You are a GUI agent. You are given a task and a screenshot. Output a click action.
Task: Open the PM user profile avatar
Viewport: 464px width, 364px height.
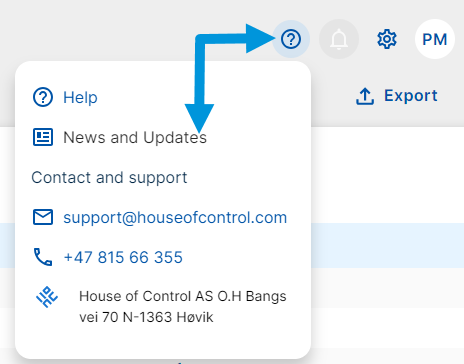[435, 39]
